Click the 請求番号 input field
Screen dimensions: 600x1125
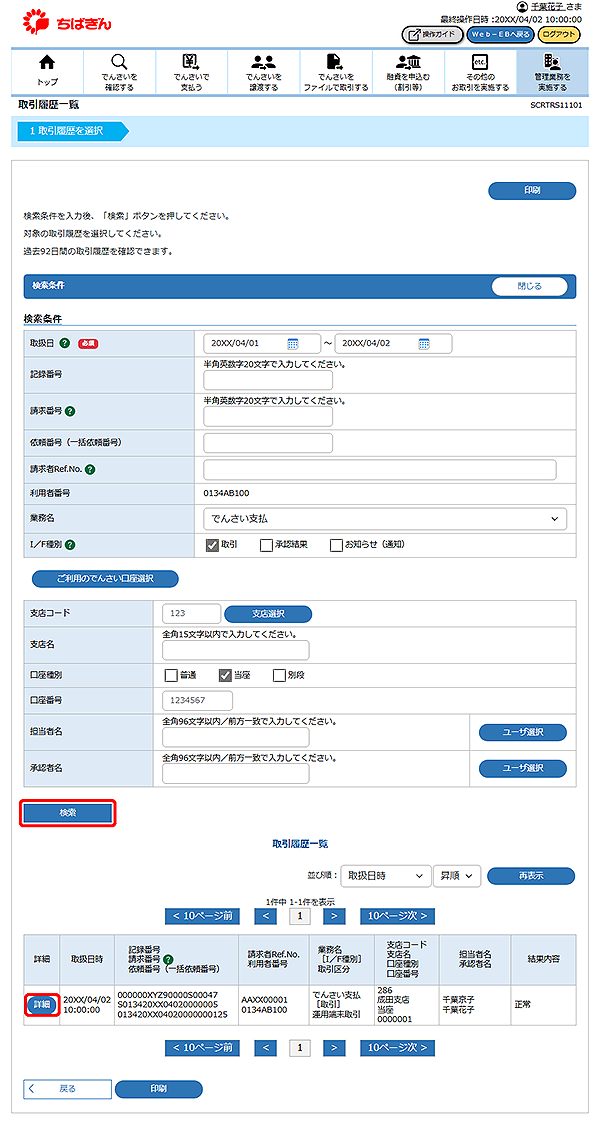(268, 417)
